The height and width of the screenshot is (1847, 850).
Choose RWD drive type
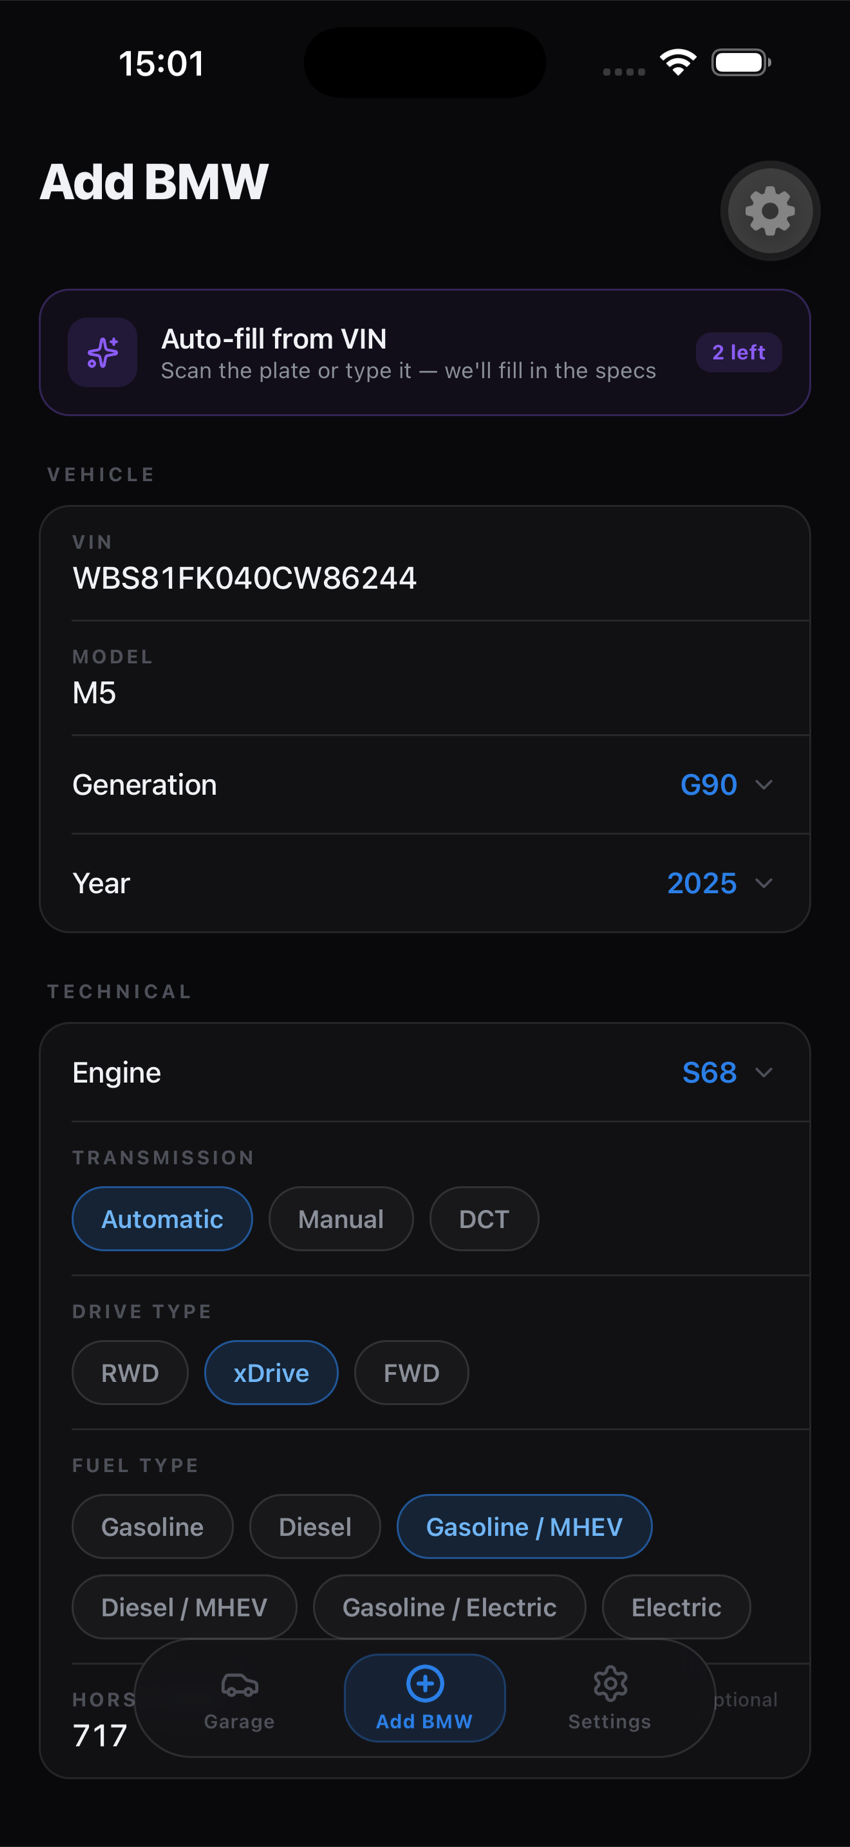[x=130, y=1373]
